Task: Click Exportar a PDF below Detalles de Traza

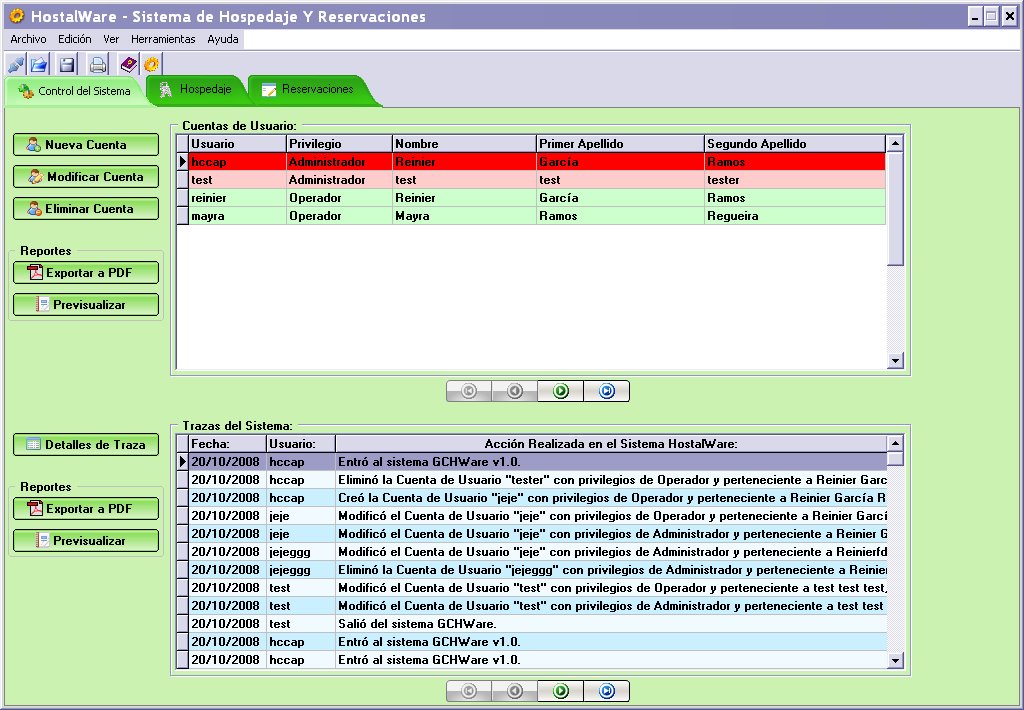Action: pos(86,509)
